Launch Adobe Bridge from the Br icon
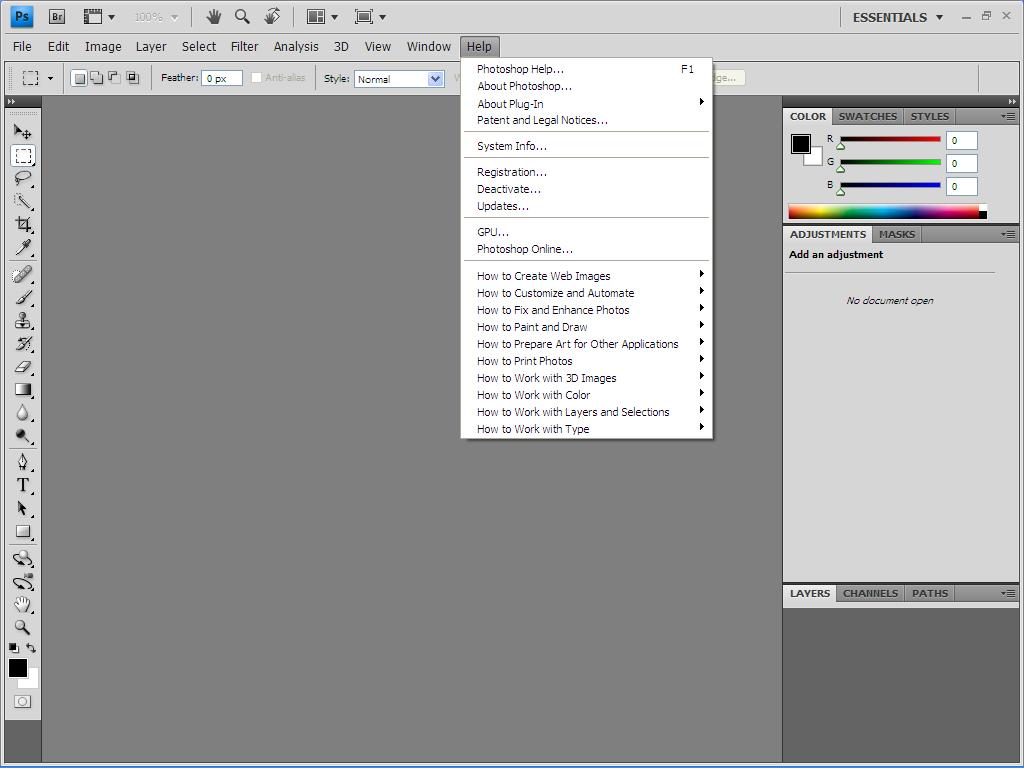 click(57, 17)
